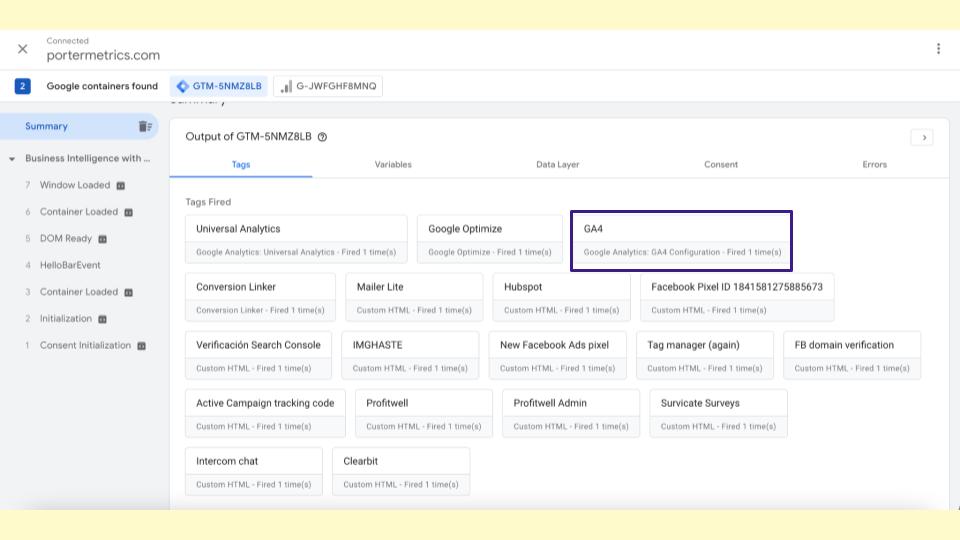Select event 7 Window Loaded

coord(75,185)
